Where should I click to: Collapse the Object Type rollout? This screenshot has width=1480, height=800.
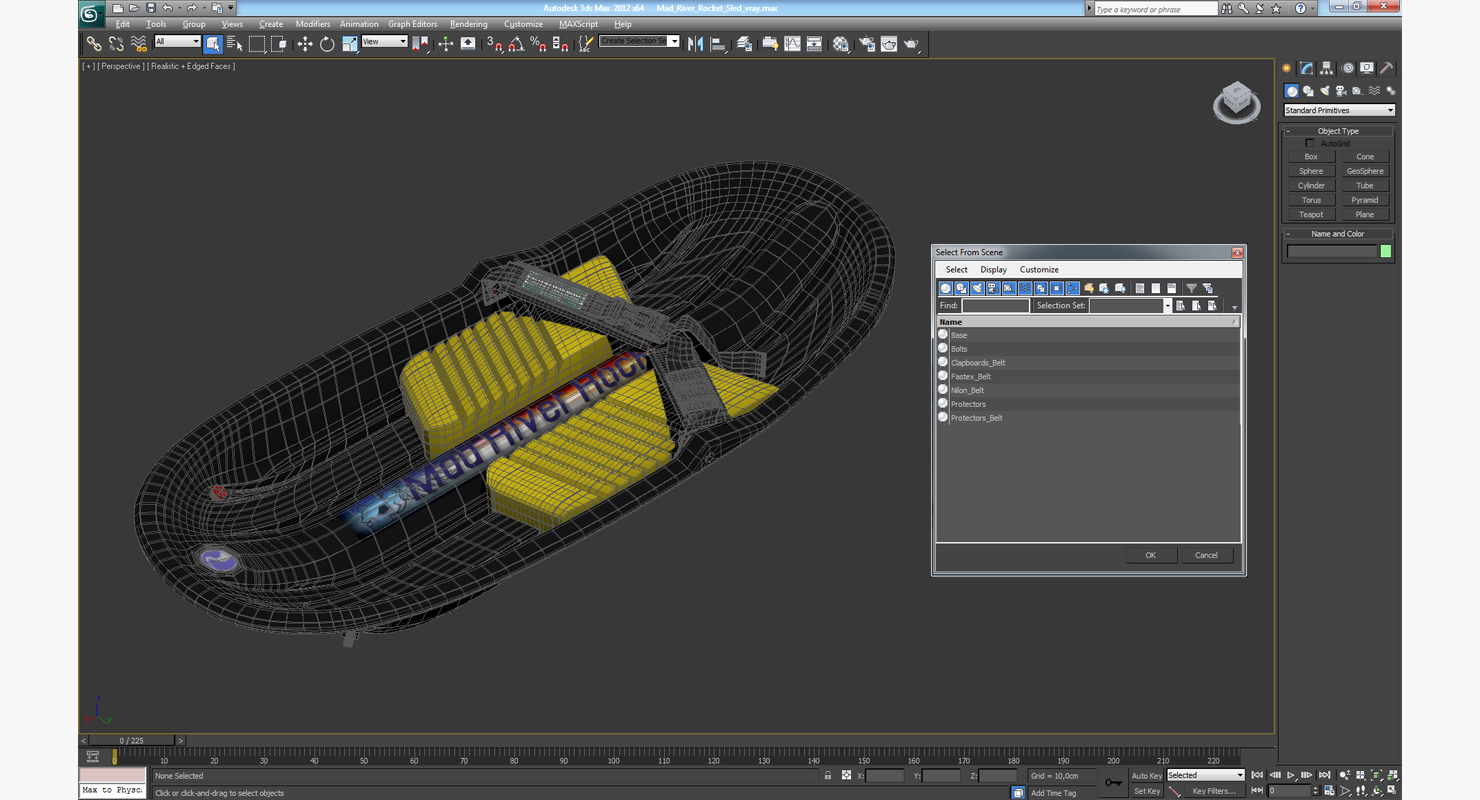point(1338,131)
